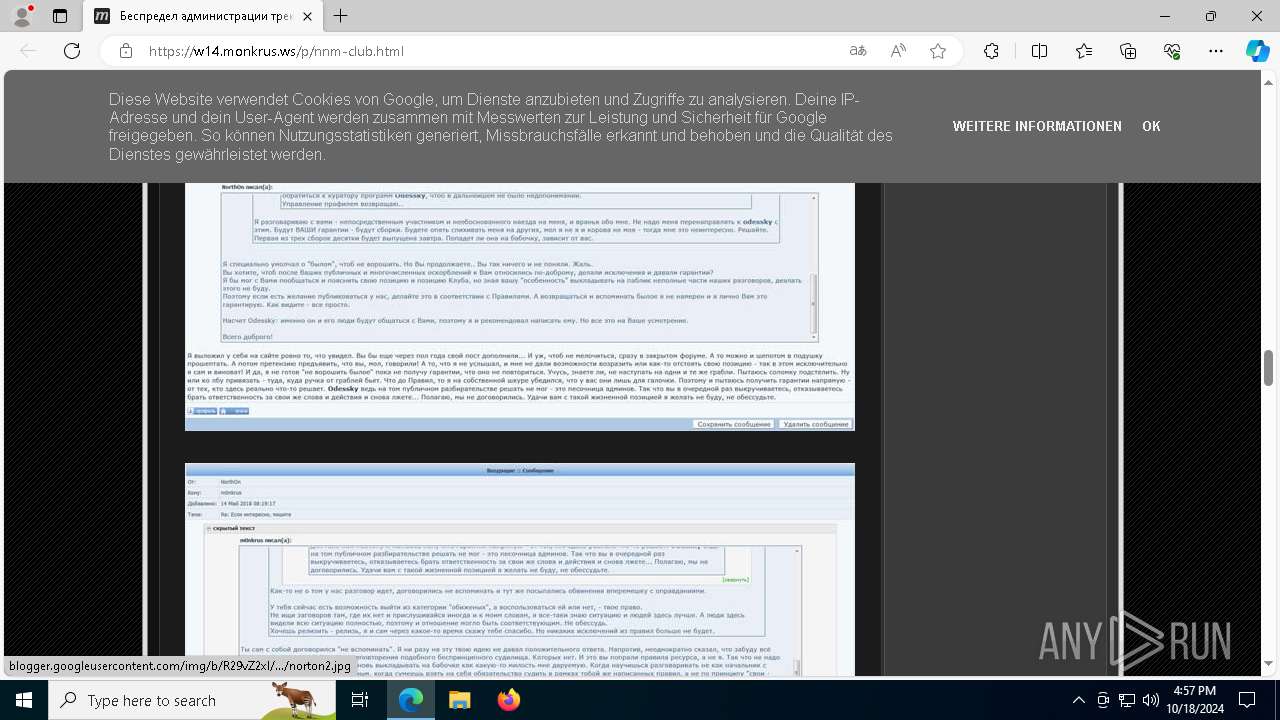Accept cookies with OK button
The image size is (1280, 720).
click(1151, 126)
